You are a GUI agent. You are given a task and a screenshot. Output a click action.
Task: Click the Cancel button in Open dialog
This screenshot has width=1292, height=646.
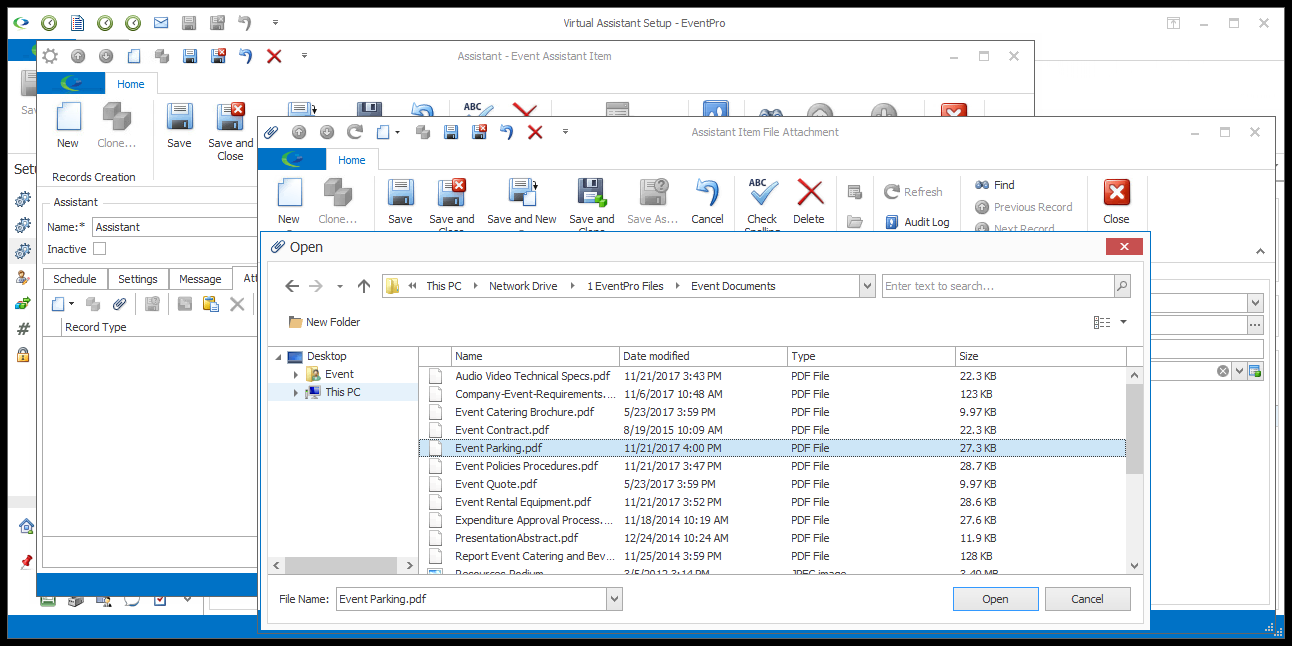(1087, 599)
